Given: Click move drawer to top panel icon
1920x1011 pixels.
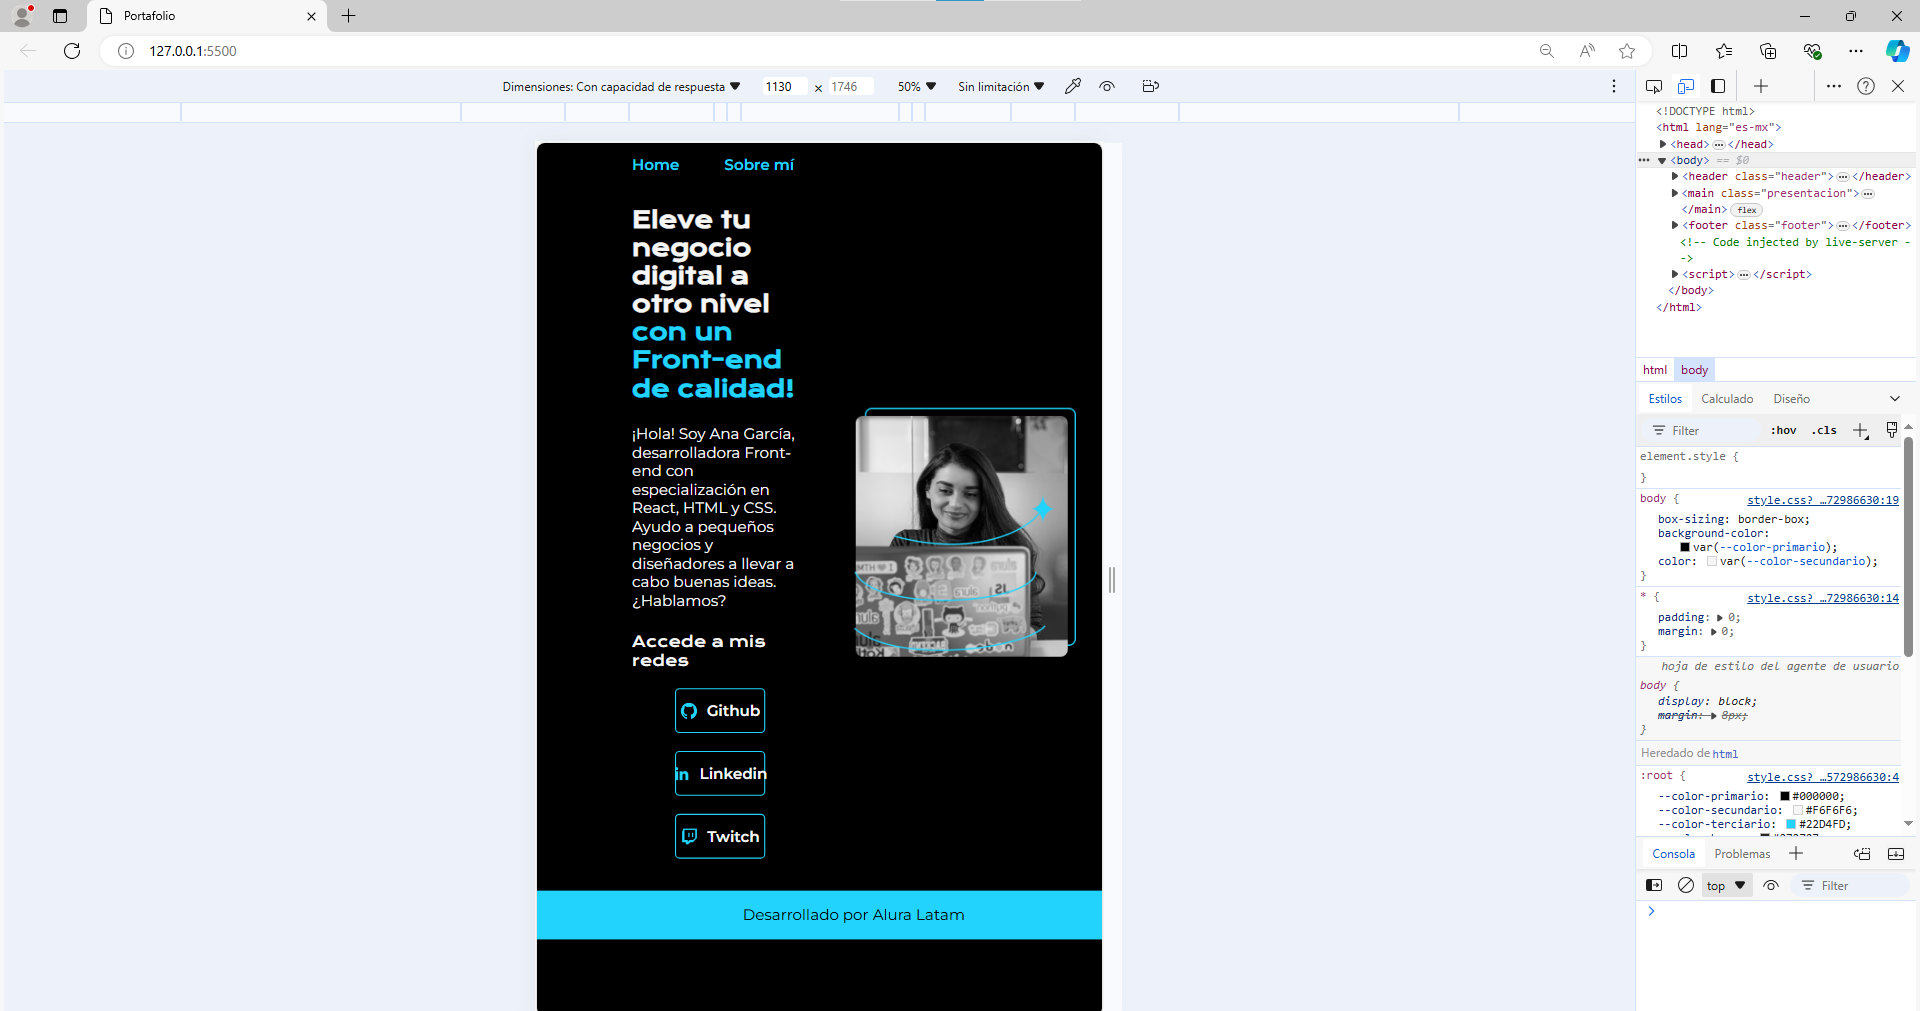Looking at the screenshot, I should [1862, 854].
